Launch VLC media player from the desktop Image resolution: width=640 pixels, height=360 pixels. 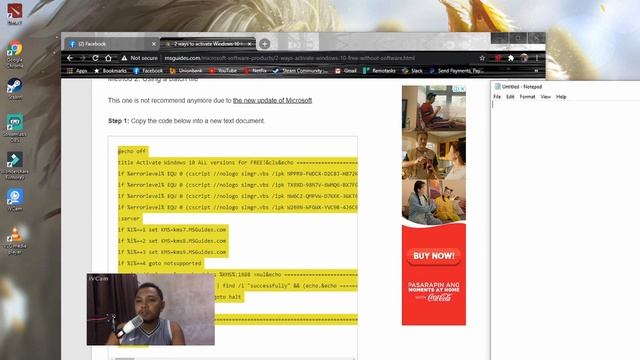(x=15, y=240)
